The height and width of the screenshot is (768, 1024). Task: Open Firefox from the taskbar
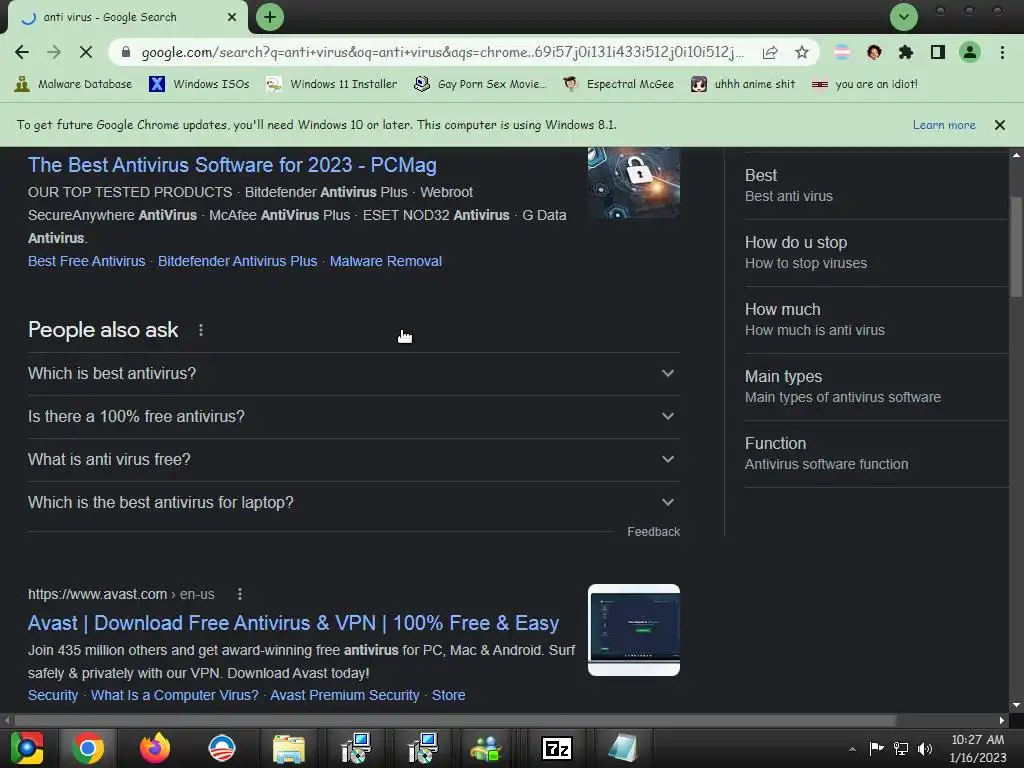pyautogui.click(x=155, y=748)
